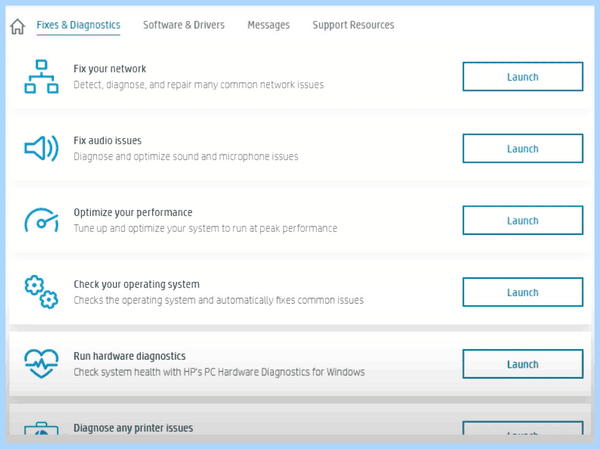The height and width of the screenshot is (449, 600).
Task: Select 'Check your operating system' title
Action: click(137, 284)
